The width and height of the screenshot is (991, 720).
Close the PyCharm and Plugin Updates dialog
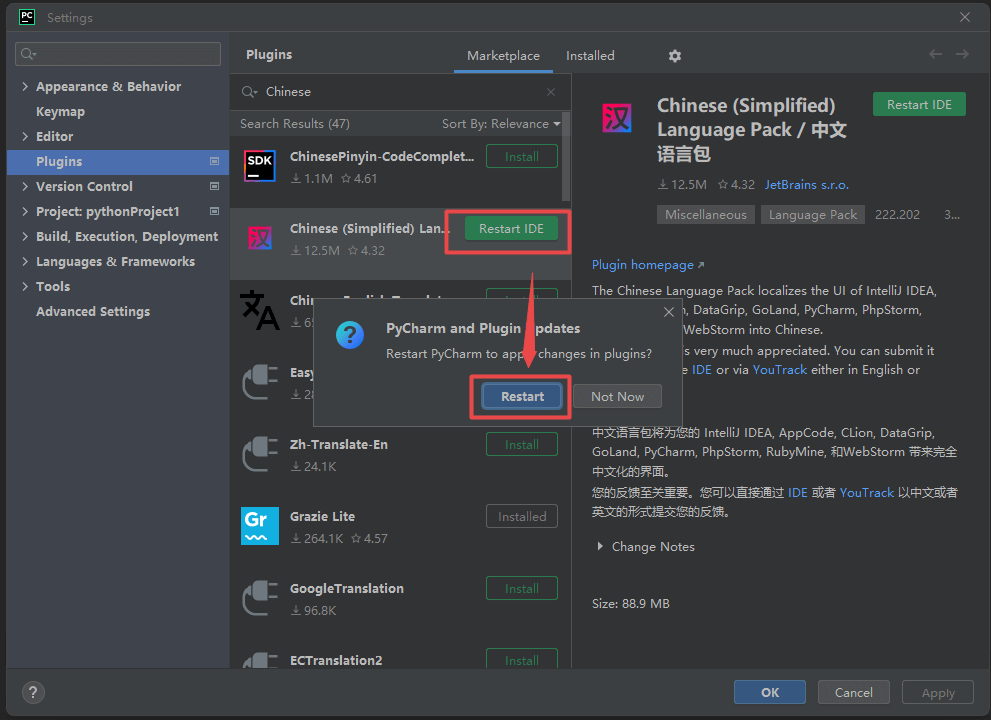(669, 312)
